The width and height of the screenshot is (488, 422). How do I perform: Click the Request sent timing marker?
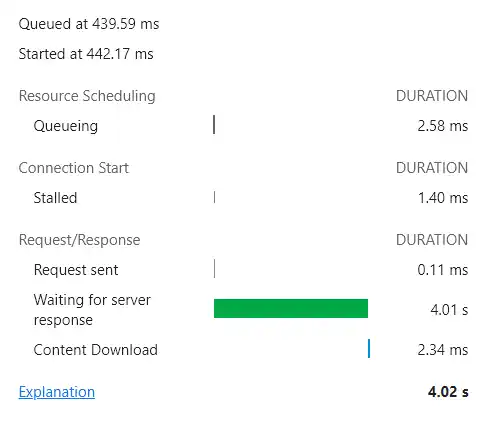pyautogui.click(x=214, y=268)
